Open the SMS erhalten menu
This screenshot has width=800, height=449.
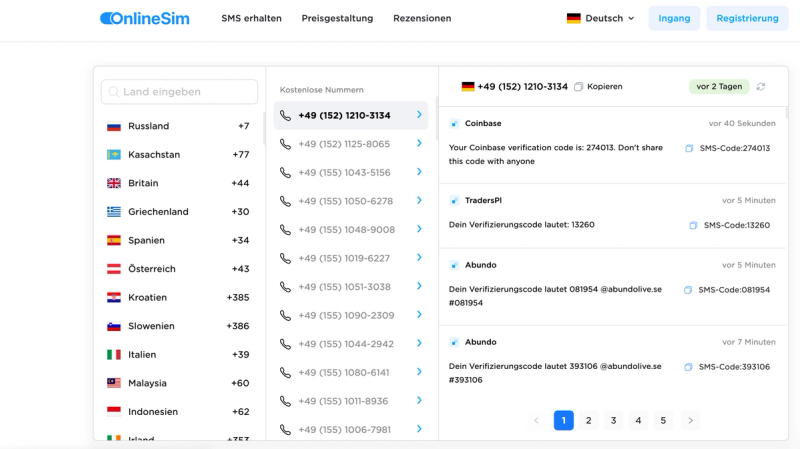tap(252, 18)
